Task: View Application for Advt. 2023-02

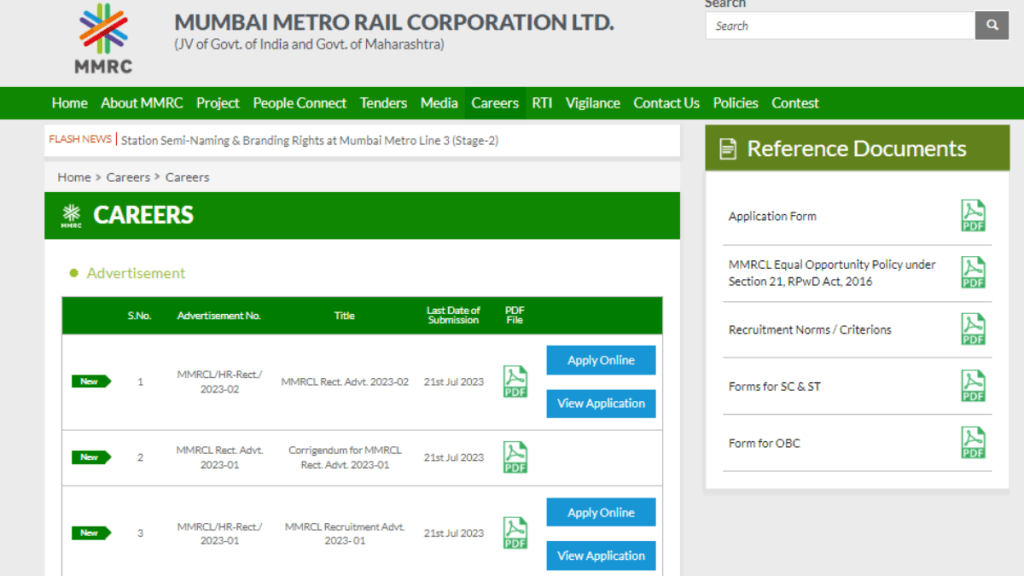Action: pyautogui.click(x=601, y=403)
